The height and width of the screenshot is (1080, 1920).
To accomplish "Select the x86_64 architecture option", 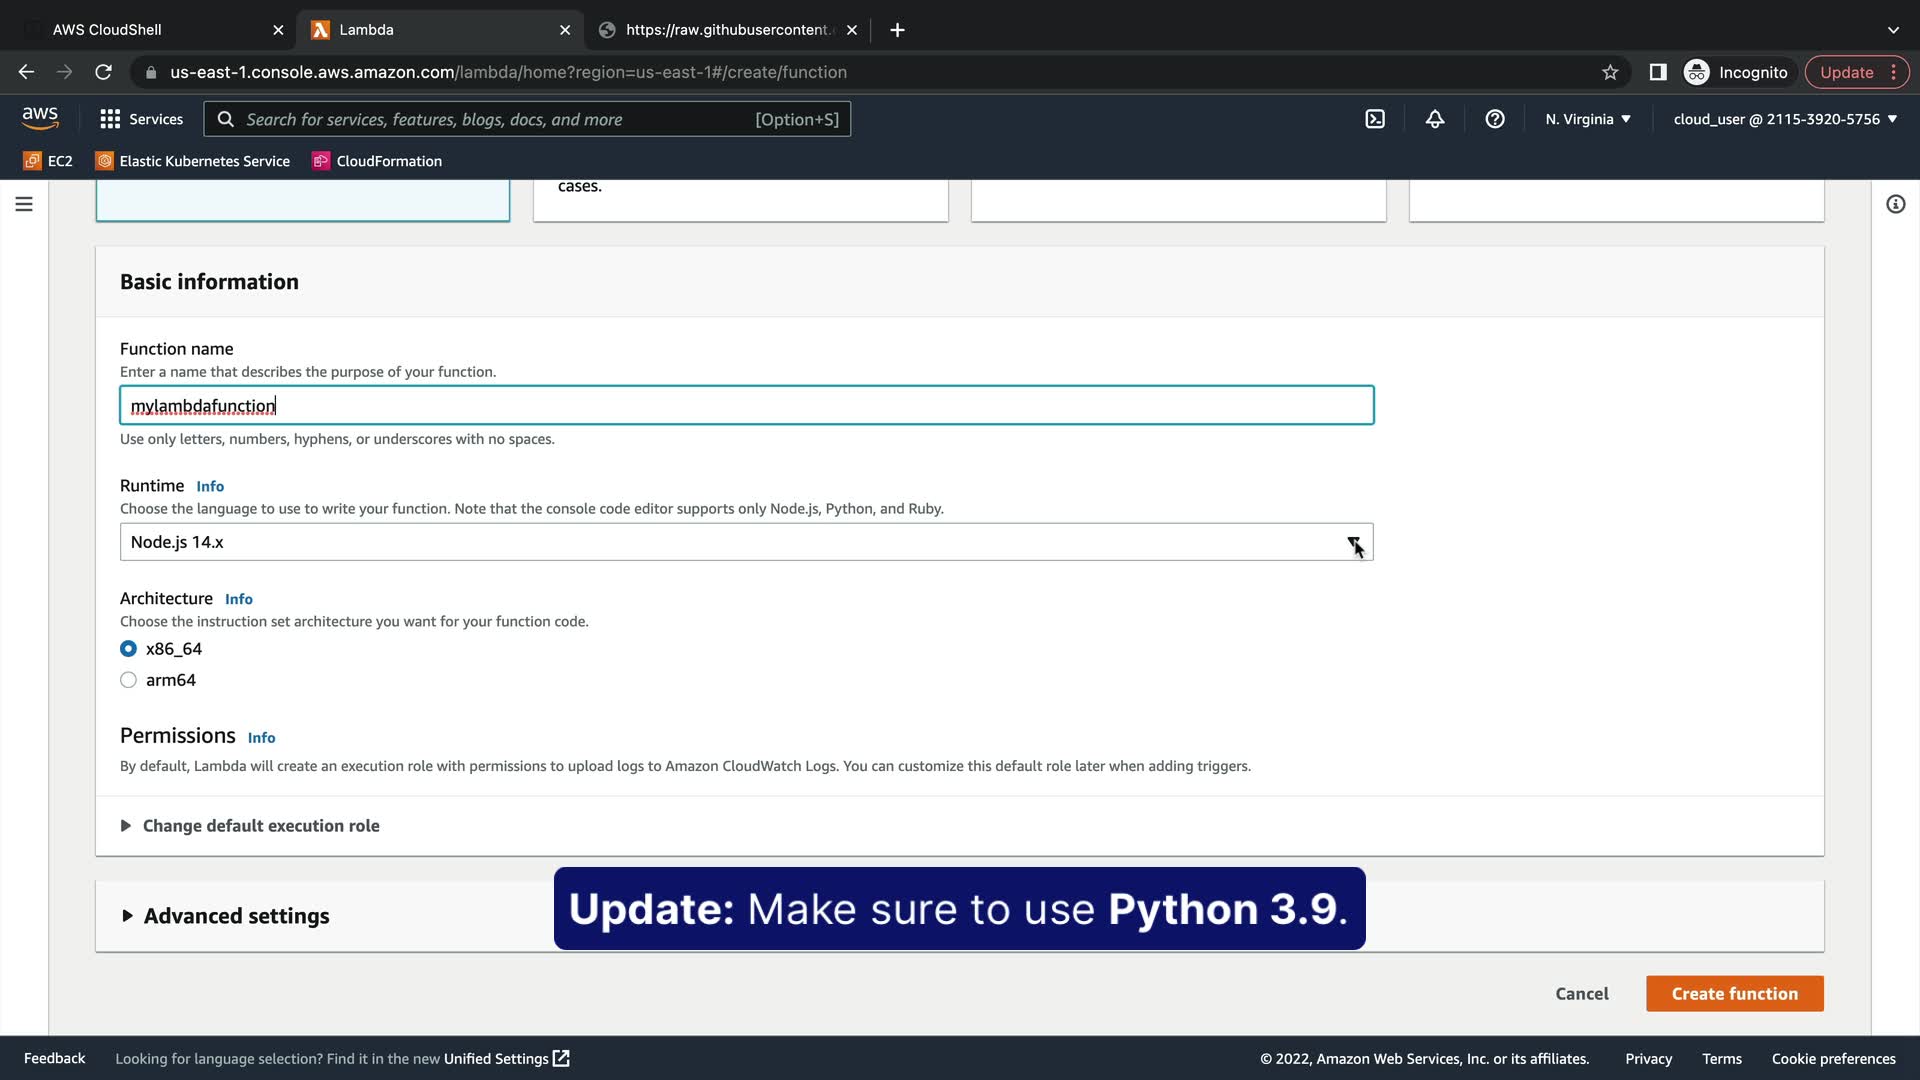I will tap(129, 649).
